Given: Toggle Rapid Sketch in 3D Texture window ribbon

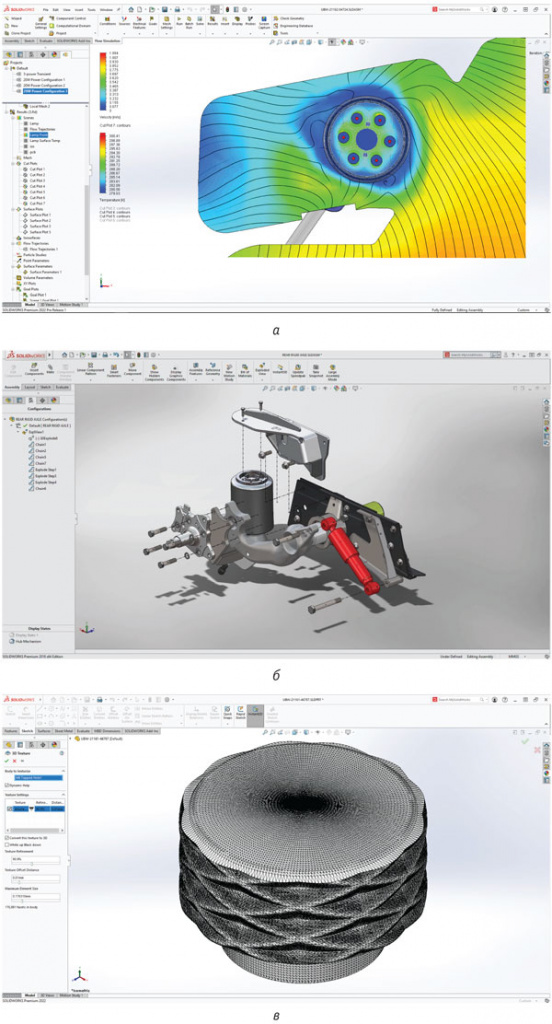Looking at the screenshot, I should [240, 712].
